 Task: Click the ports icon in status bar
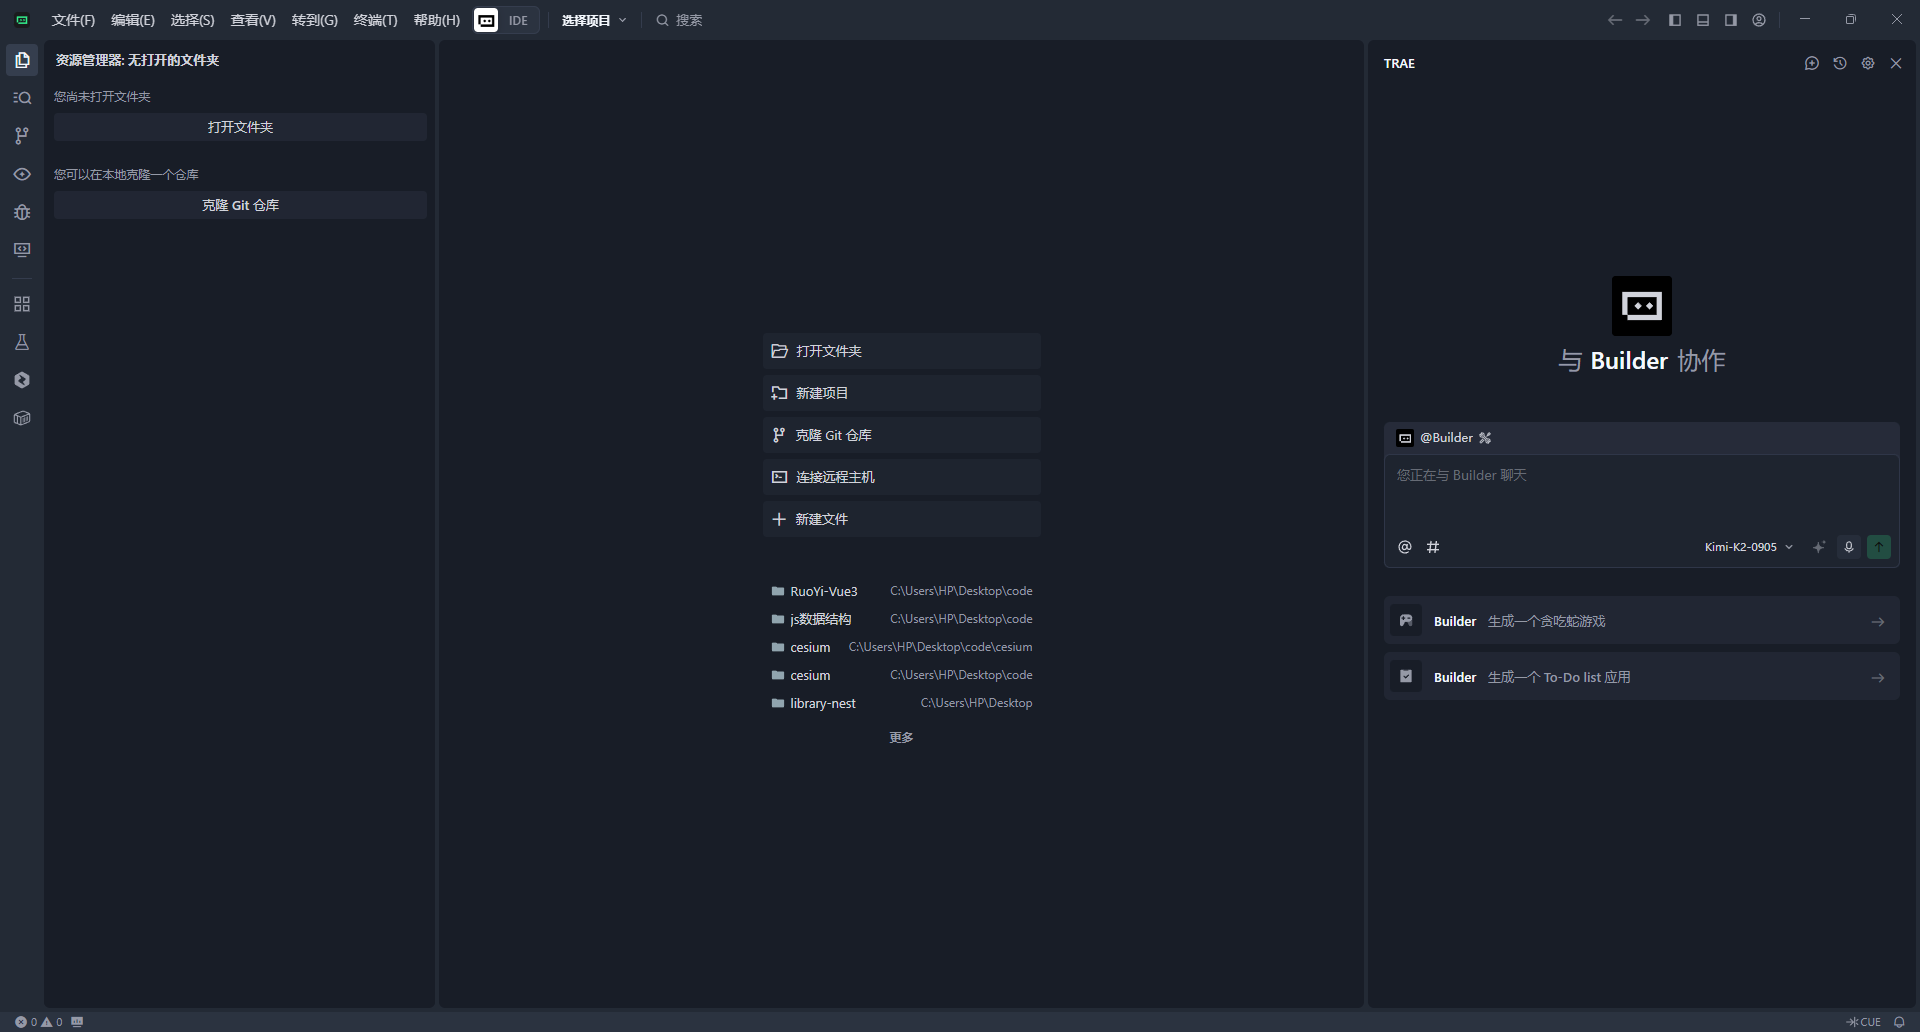coord(77,1022)
